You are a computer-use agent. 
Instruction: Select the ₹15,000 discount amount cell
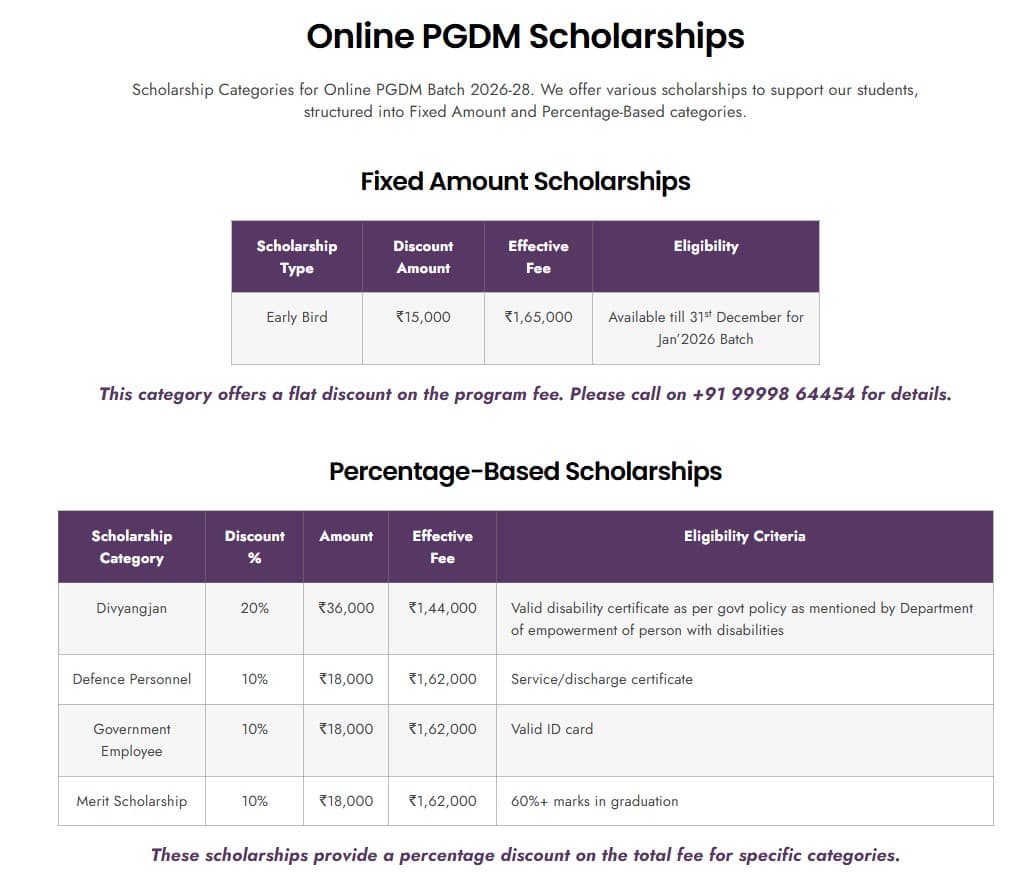[x=423, y=317]
